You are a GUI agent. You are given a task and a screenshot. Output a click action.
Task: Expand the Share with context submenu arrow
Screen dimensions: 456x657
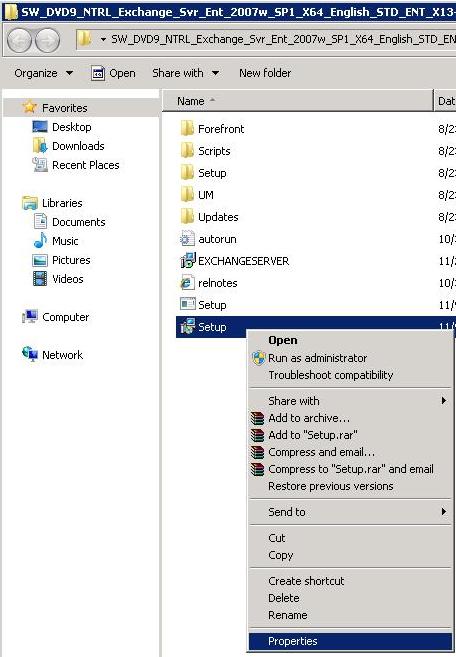coord(443,401)
